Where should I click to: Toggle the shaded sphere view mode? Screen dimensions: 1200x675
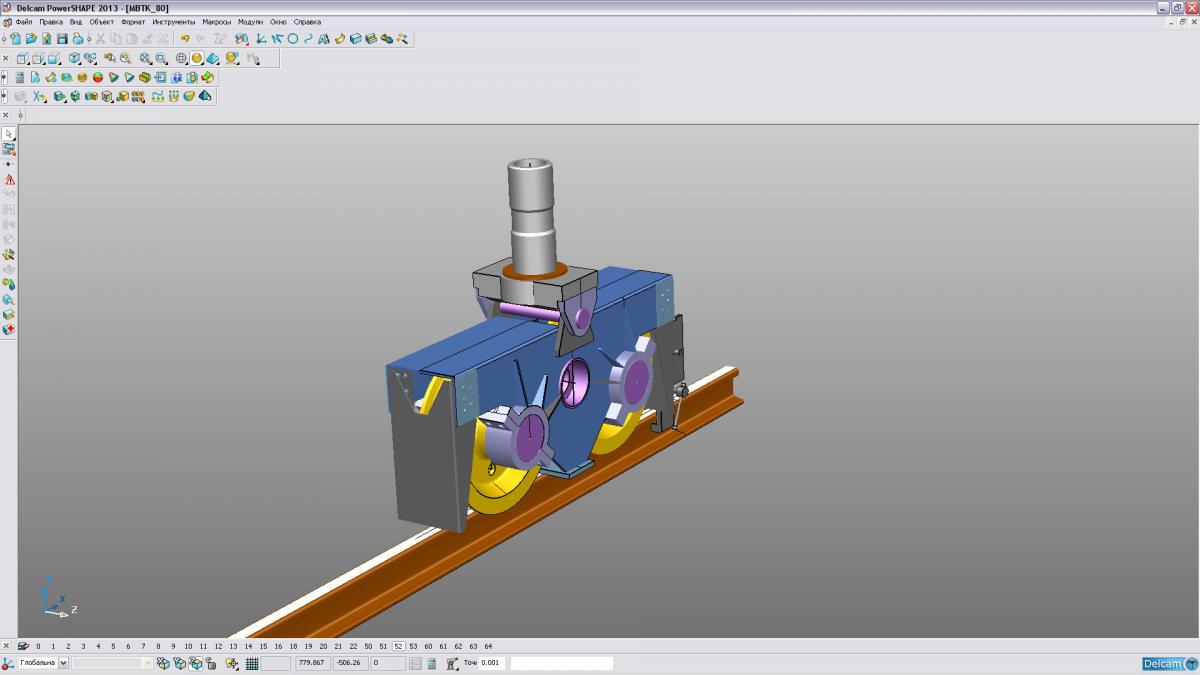pyautogui.click(x=197, y=59)
